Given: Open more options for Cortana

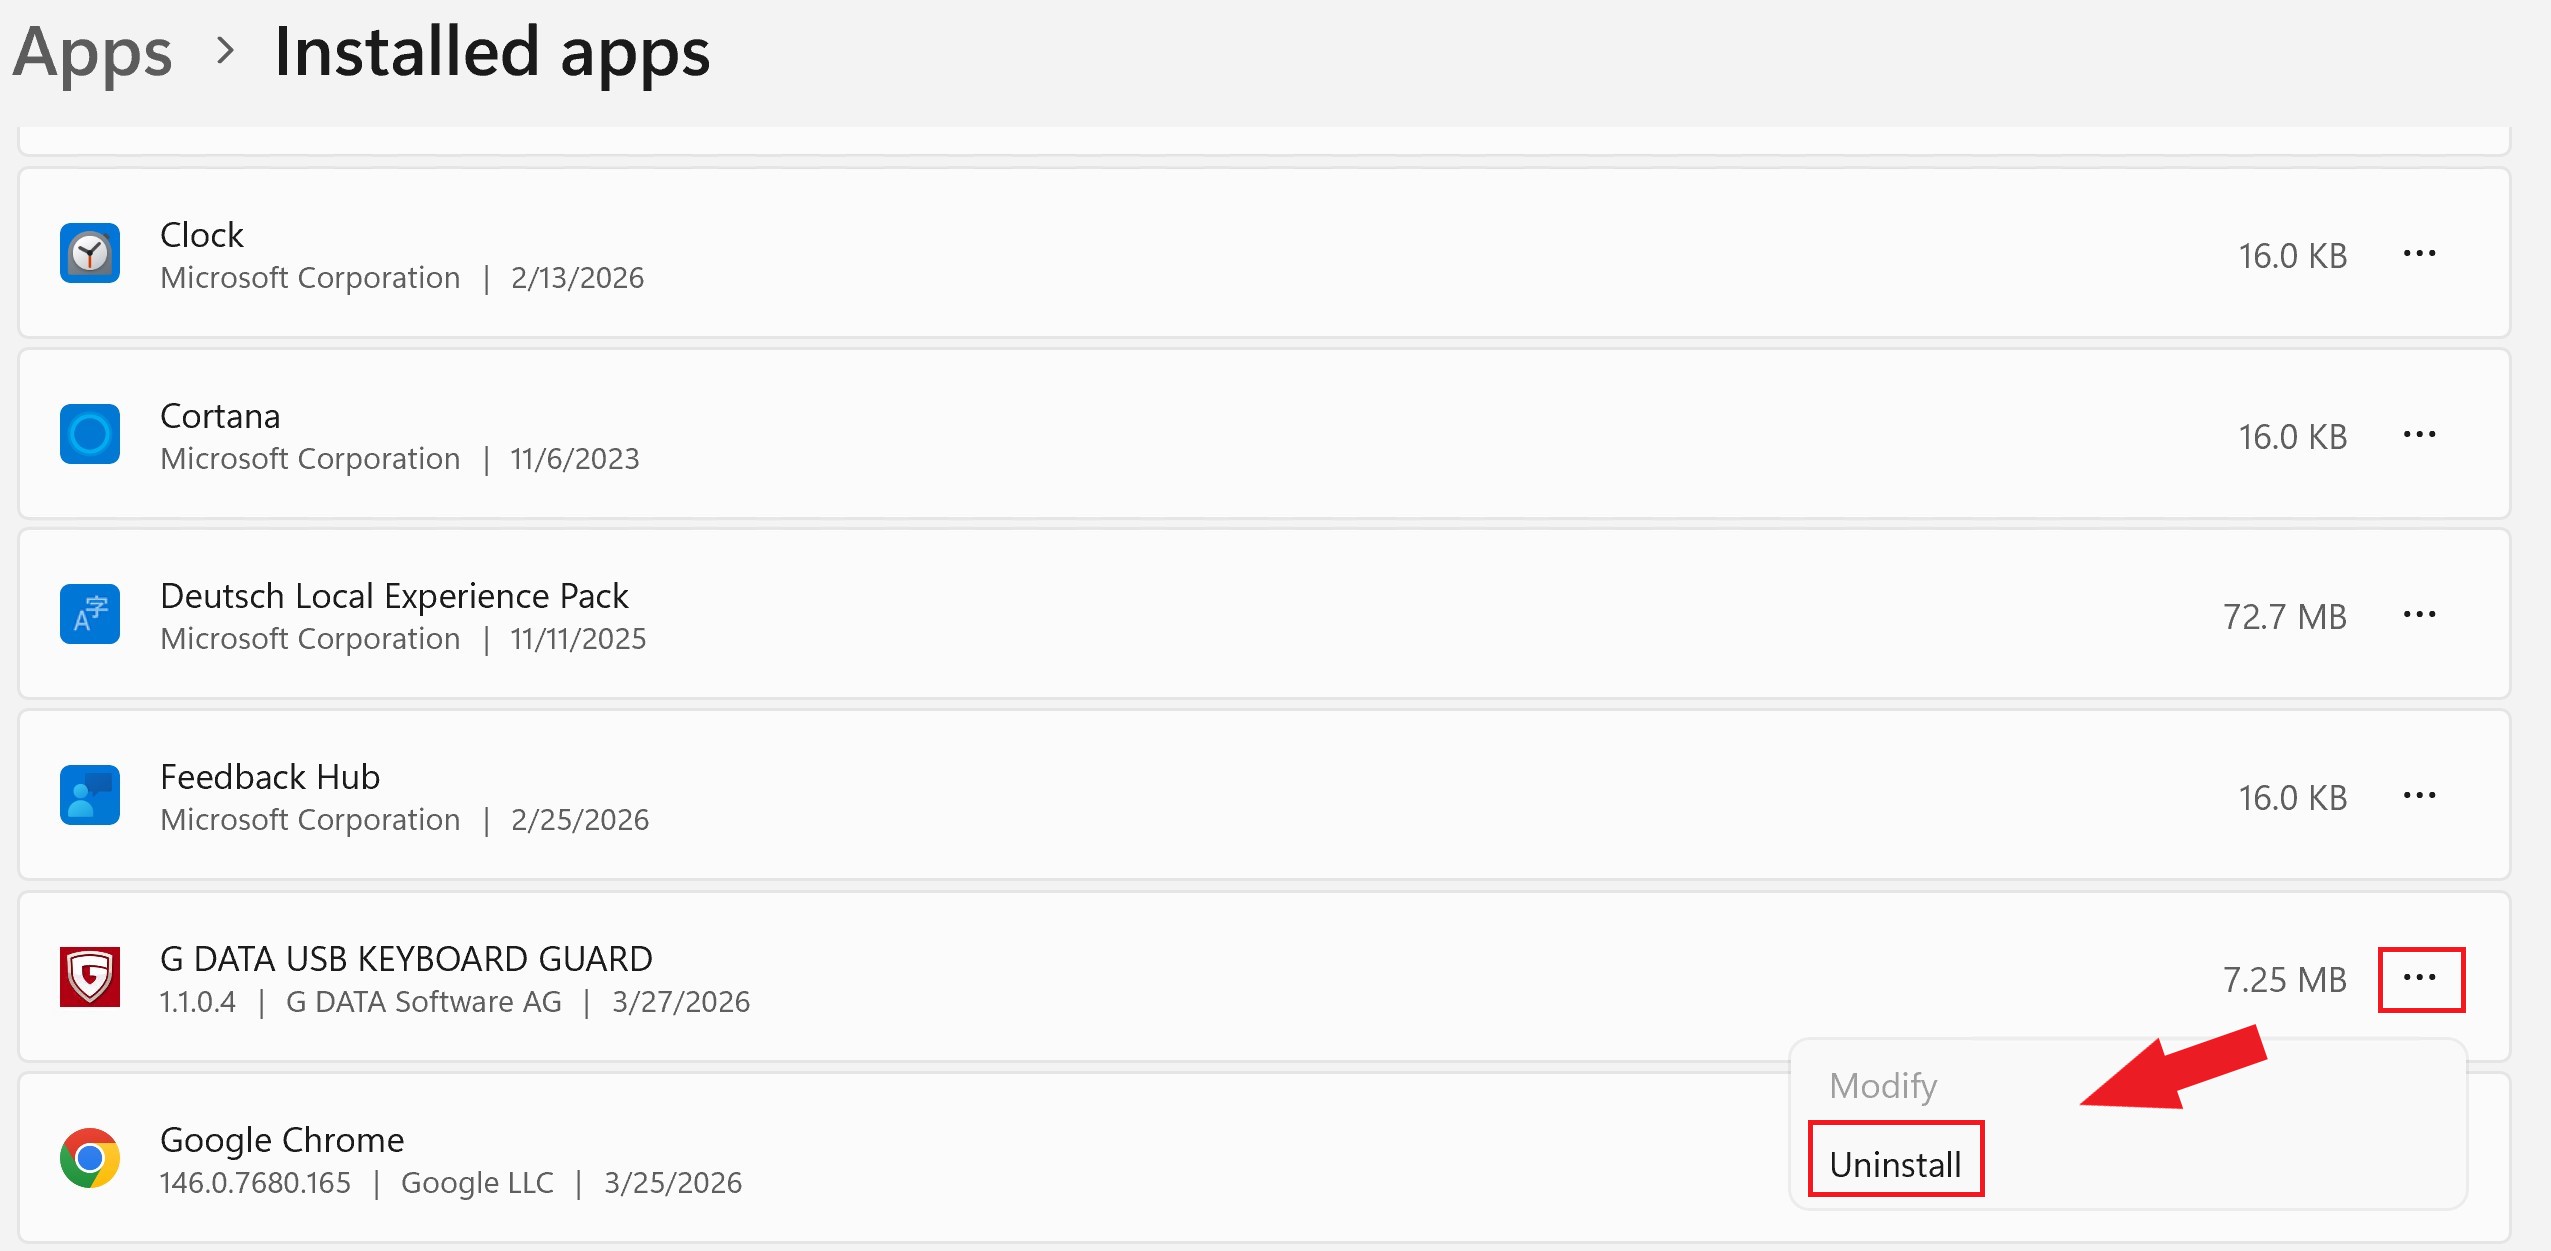Looking at the screenshot, I should [2419, 434].
